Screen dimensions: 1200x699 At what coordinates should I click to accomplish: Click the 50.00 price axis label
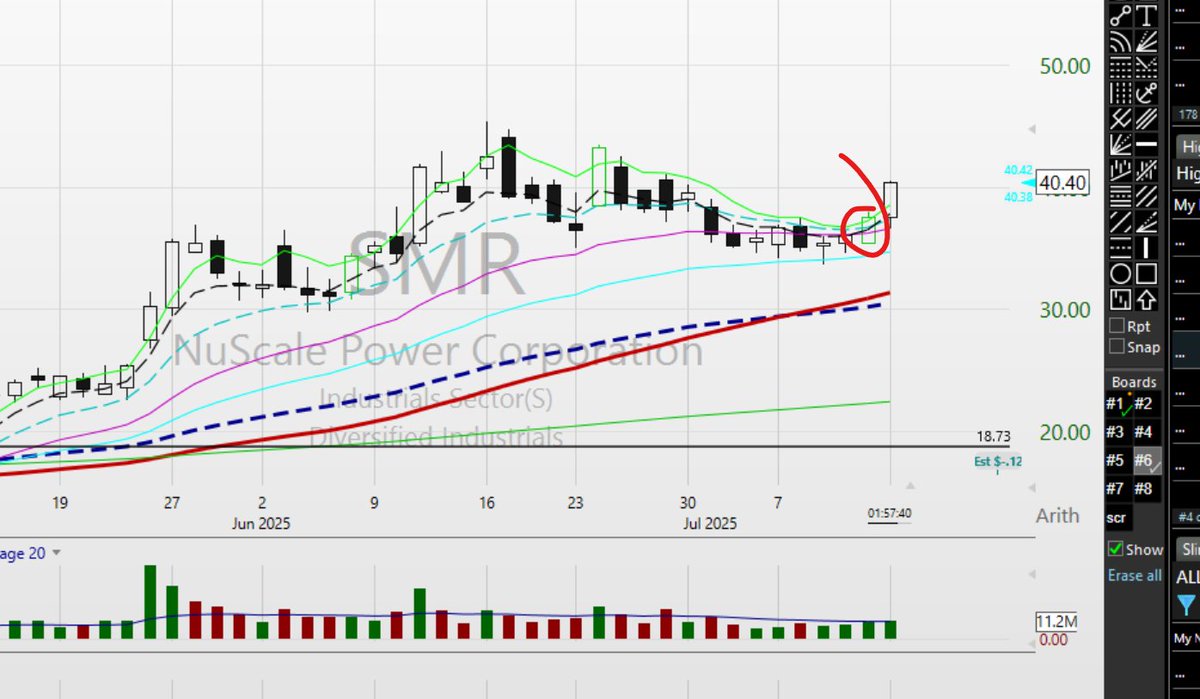click(1065, 66)
